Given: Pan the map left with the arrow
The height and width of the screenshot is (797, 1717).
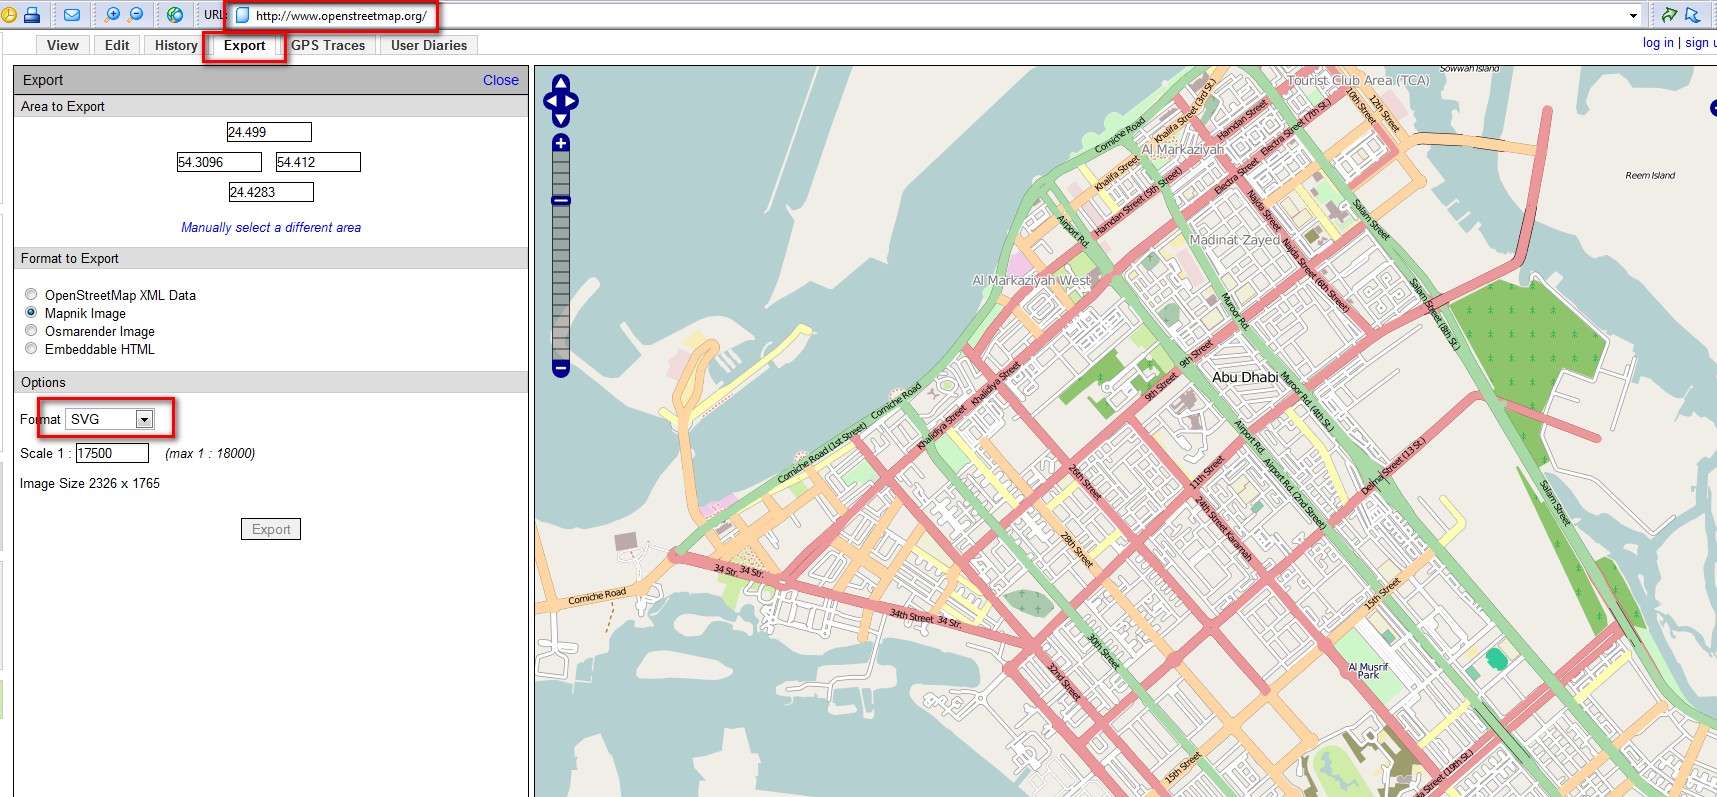Looking at the screenshot, I should click(550, 101).
